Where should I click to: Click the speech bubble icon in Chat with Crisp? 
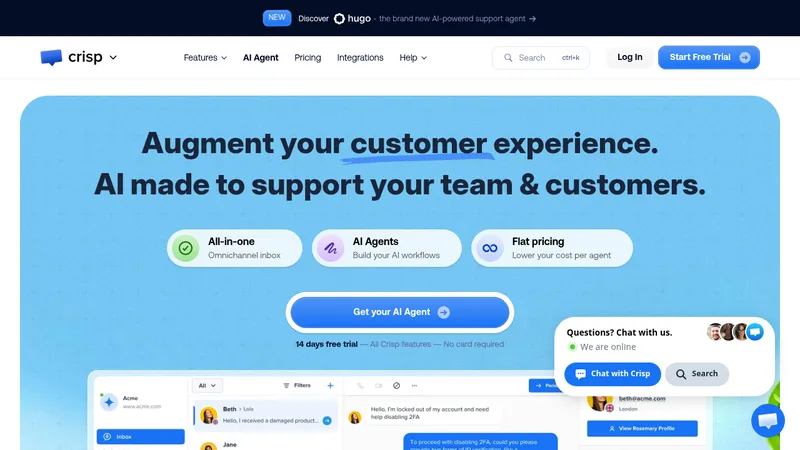tap(581, 374)
